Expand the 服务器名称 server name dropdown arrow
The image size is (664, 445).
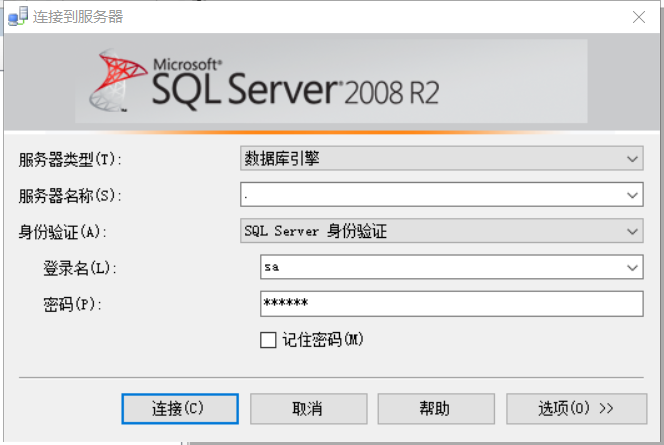(x=632, y=195)
